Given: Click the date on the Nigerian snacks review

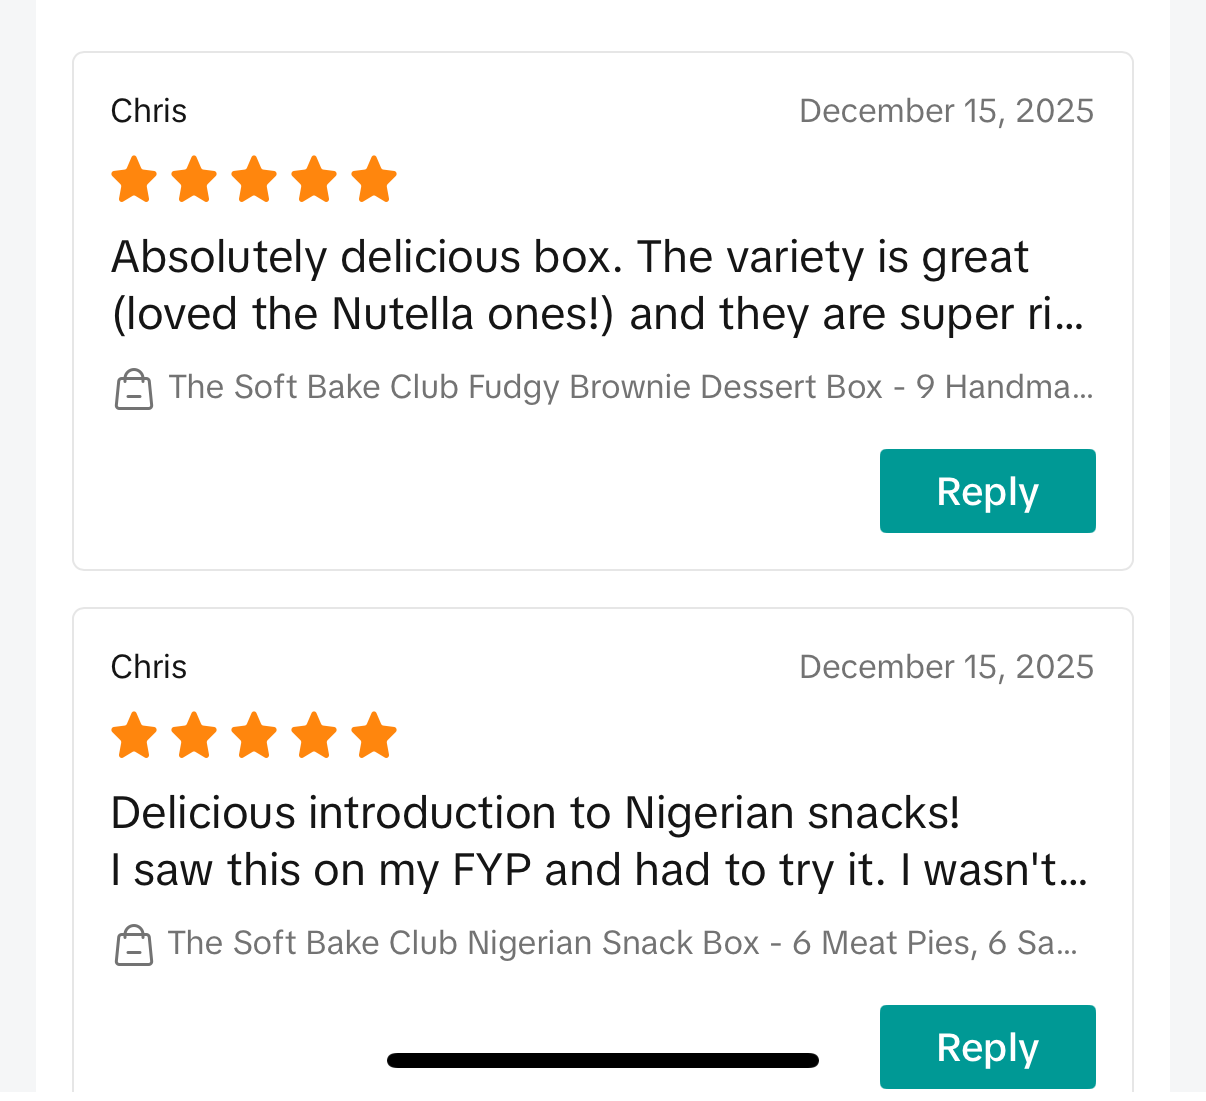Looking at the screenshot, I should click(x=946, y=667).
